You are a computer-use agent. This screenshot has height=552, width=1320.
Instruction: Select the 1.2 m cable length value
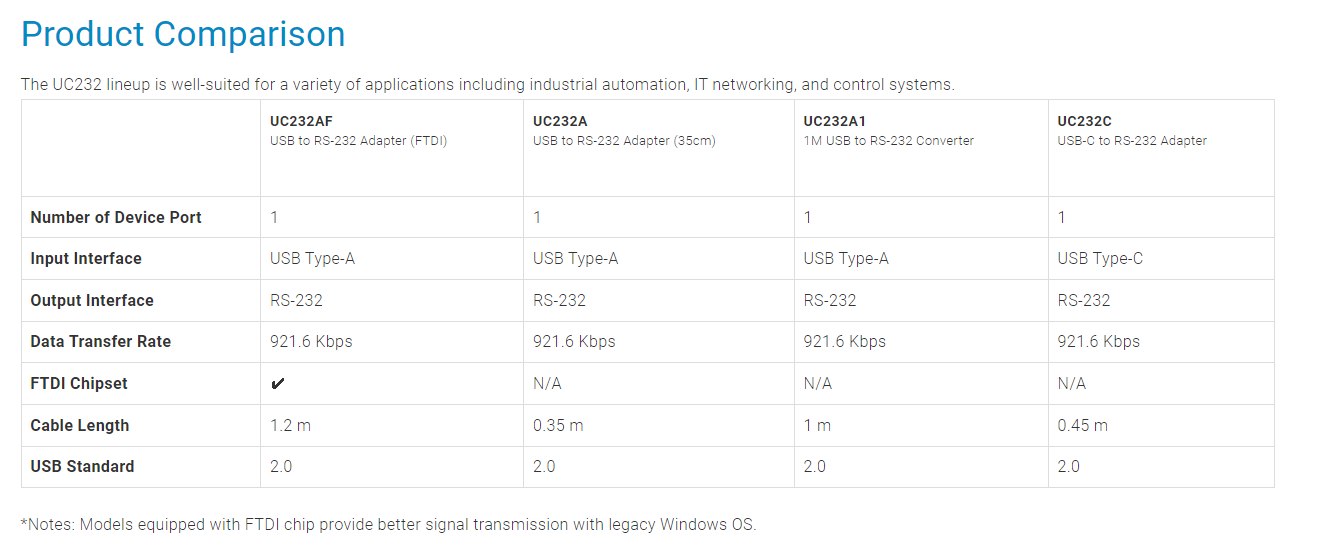[290, 425]
